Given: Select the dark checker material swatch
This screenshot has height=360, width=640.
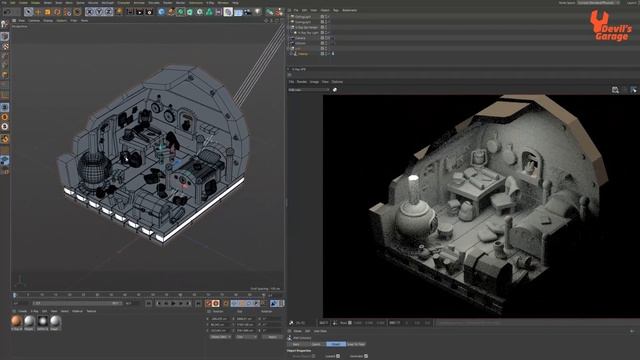Looking at the screenshot, I should (42, 321).
